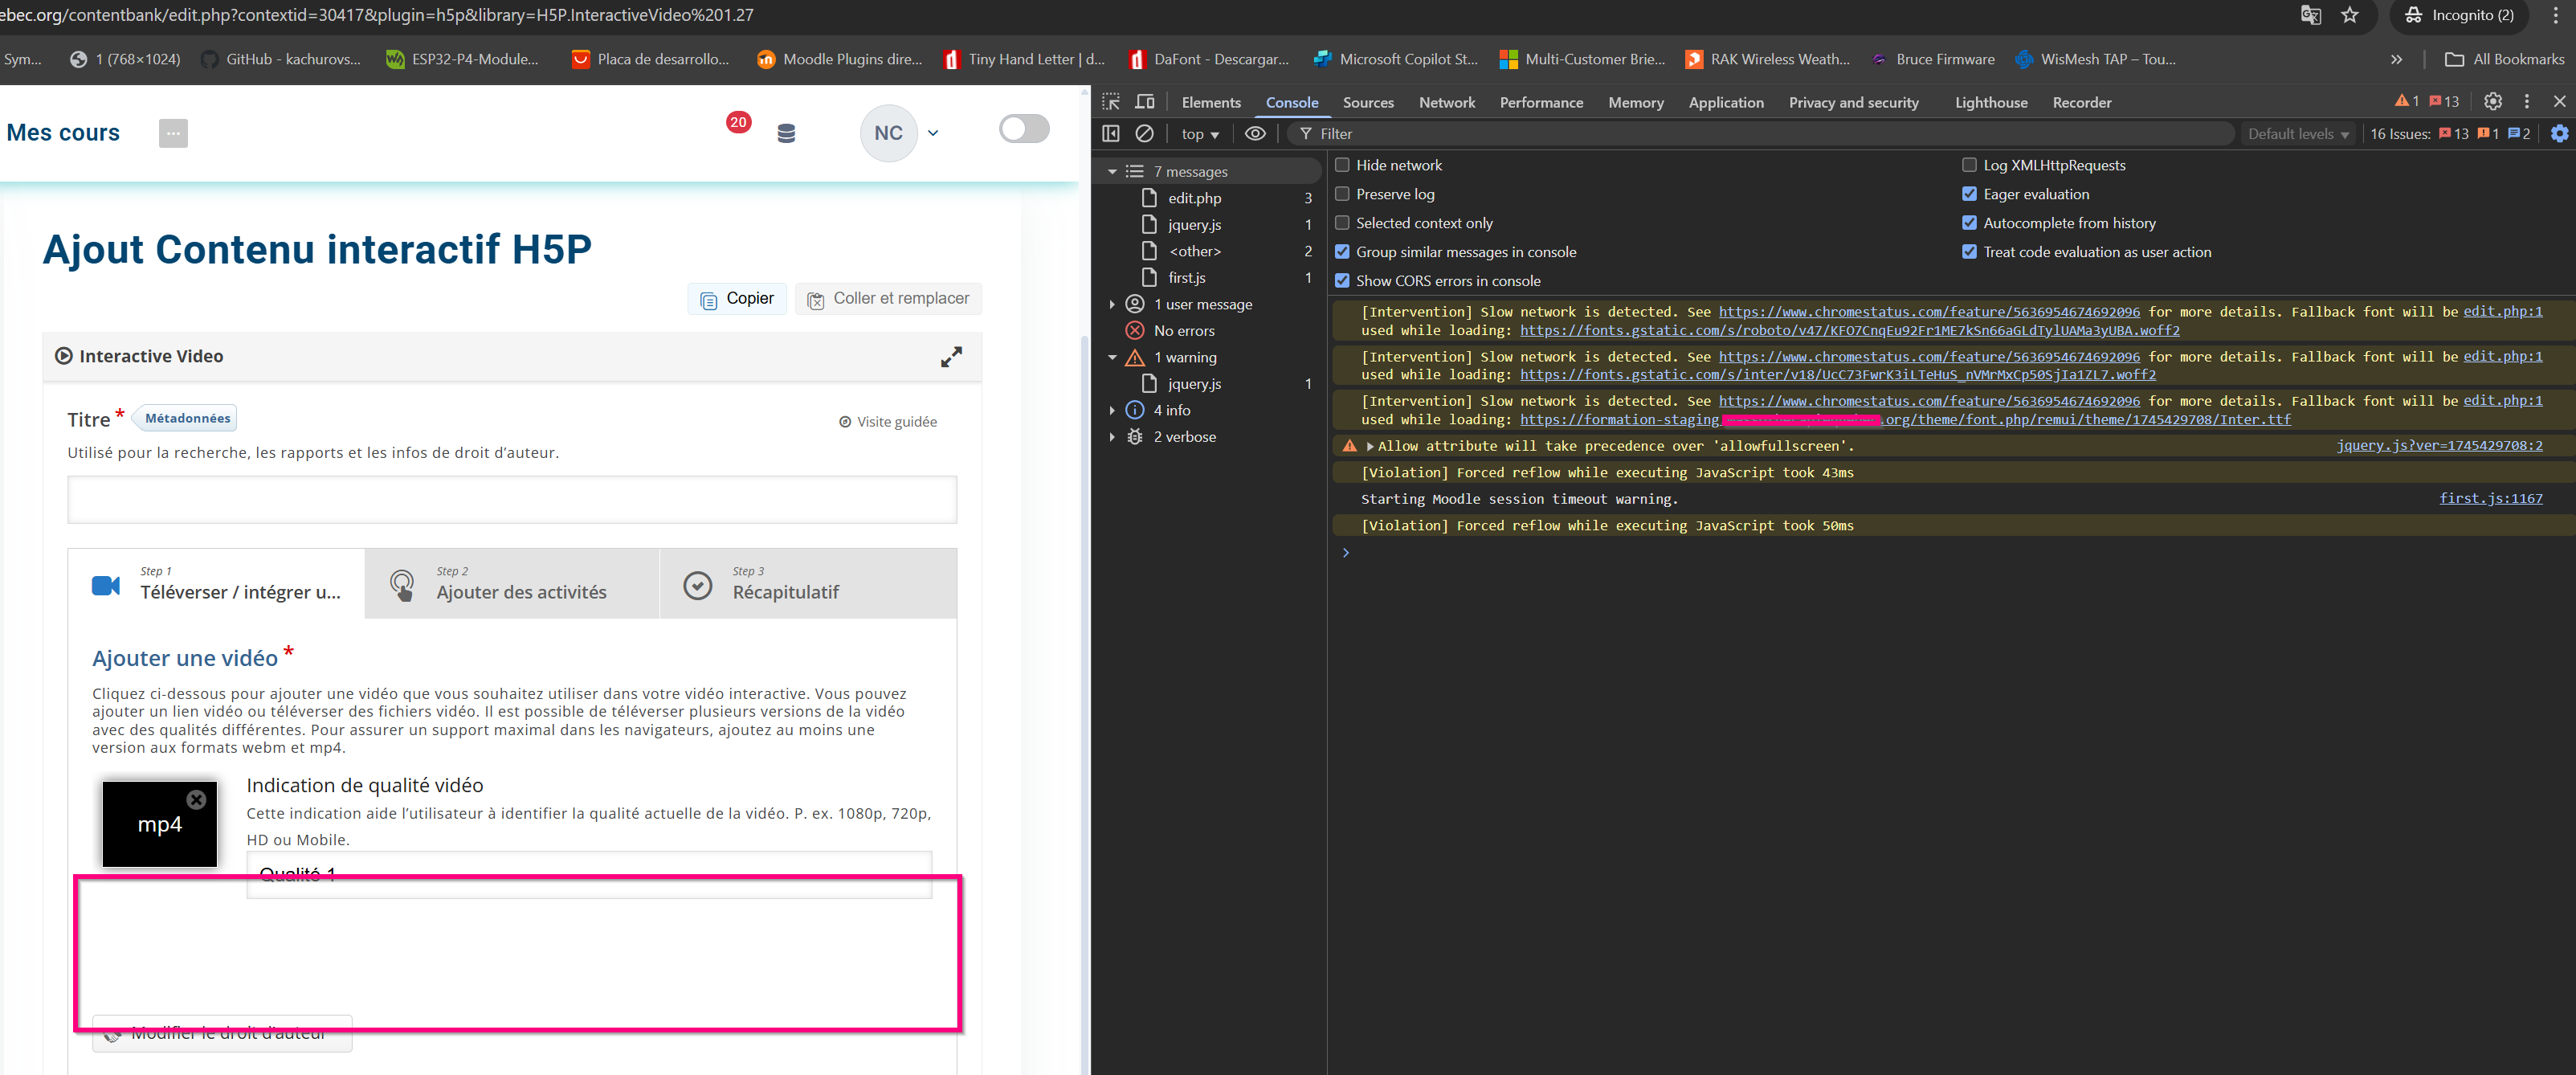Open the Chrome three-dot menu
Screen dimensions: 2576x1075
pos(2556,15)
